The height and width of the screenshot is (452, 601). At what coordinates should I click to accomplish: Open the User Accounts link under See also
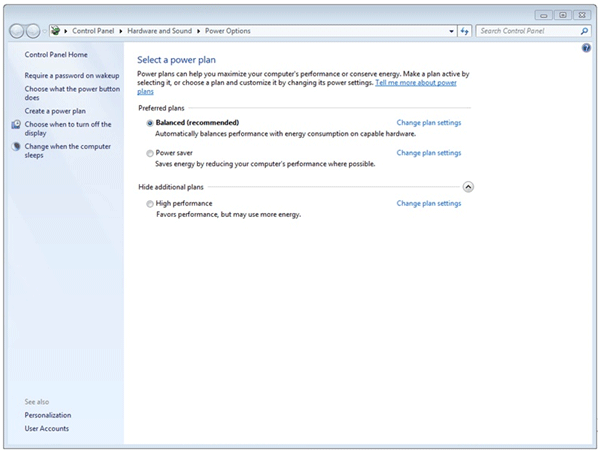point(47,429)
